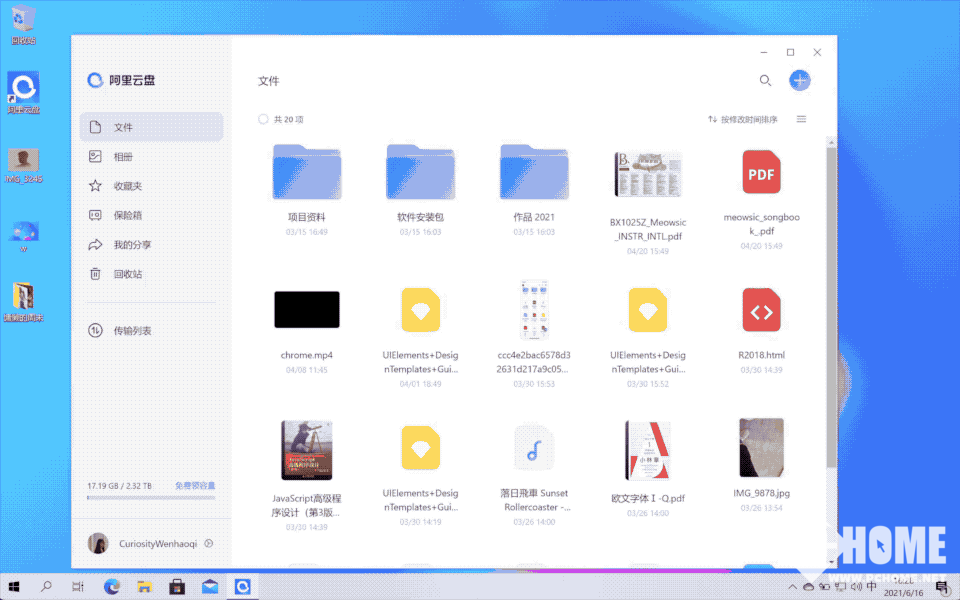Tick the select-all circle beside 共 20 项
960x600 pixels.
(x=263, y=119)
